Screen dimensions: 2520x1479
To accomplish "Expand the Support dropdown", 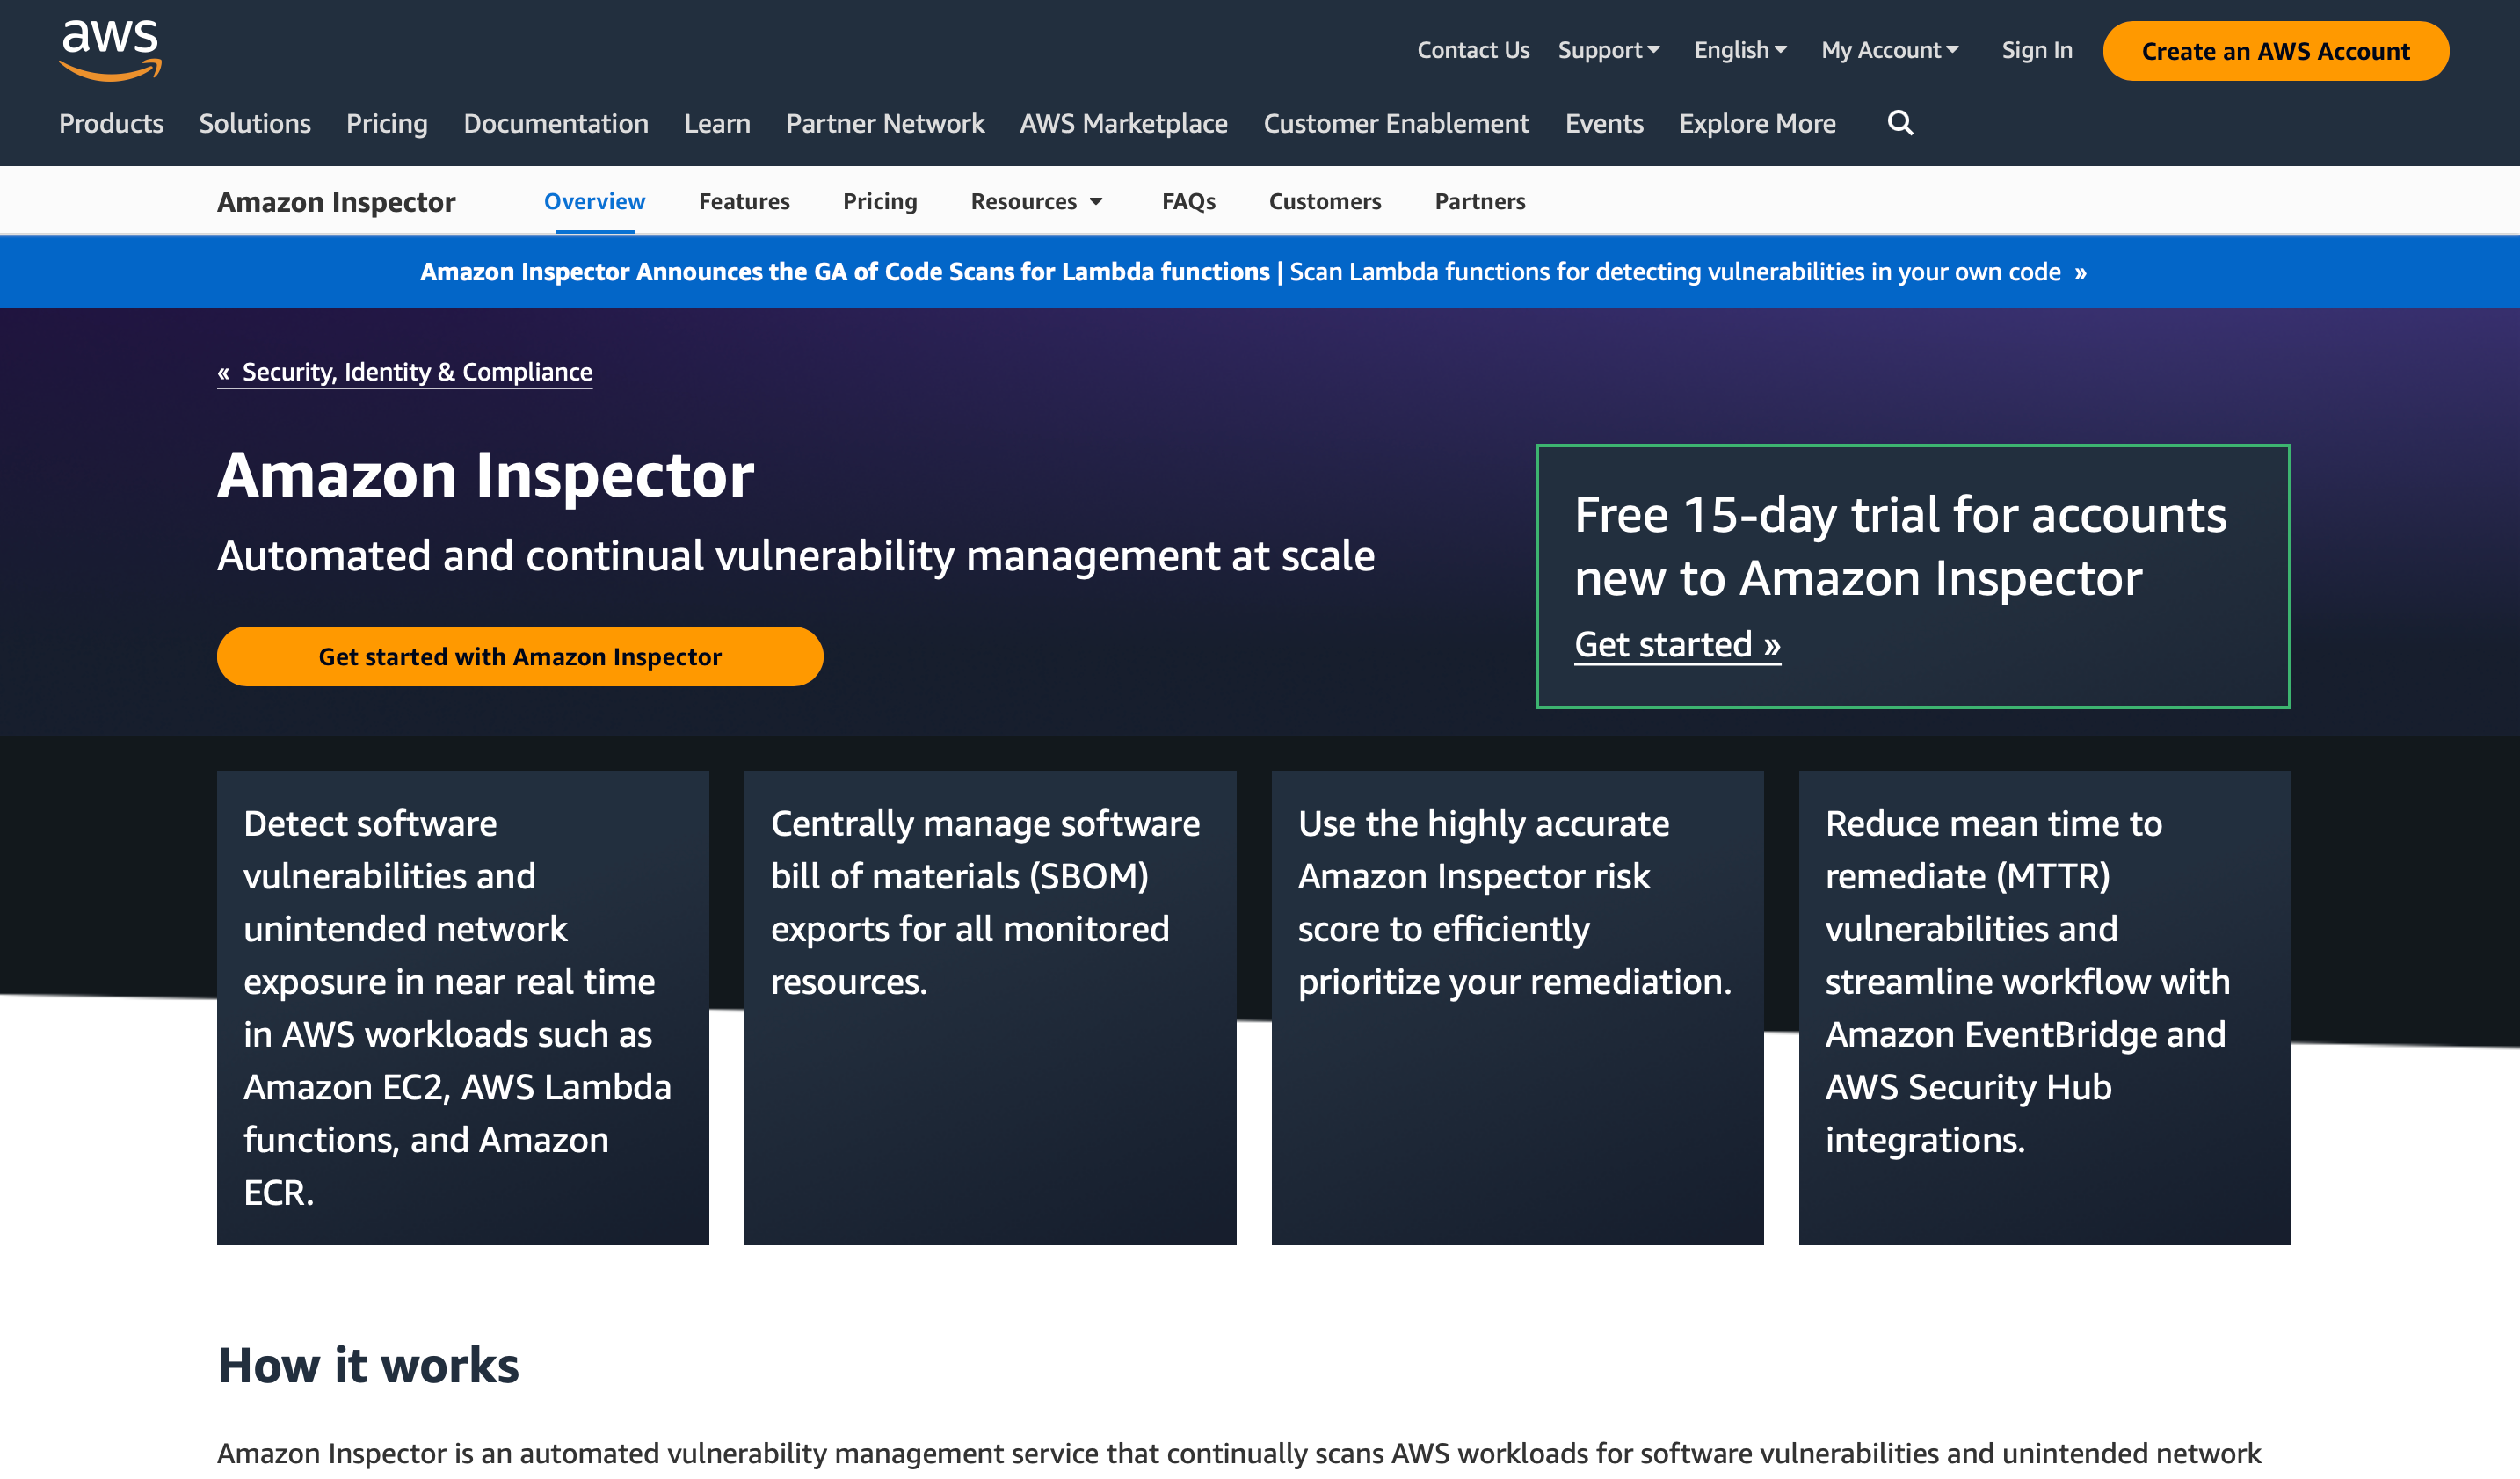I will pos(1608,50).
